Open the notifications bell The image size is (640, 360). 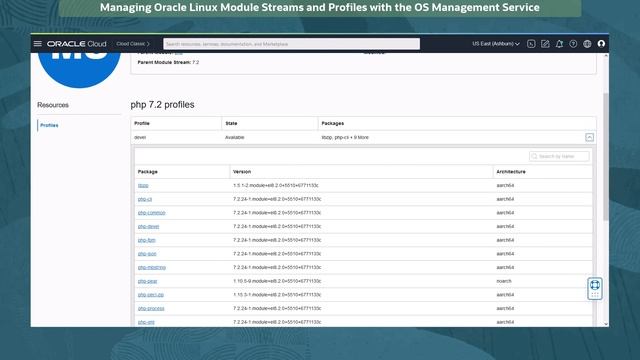559,44
